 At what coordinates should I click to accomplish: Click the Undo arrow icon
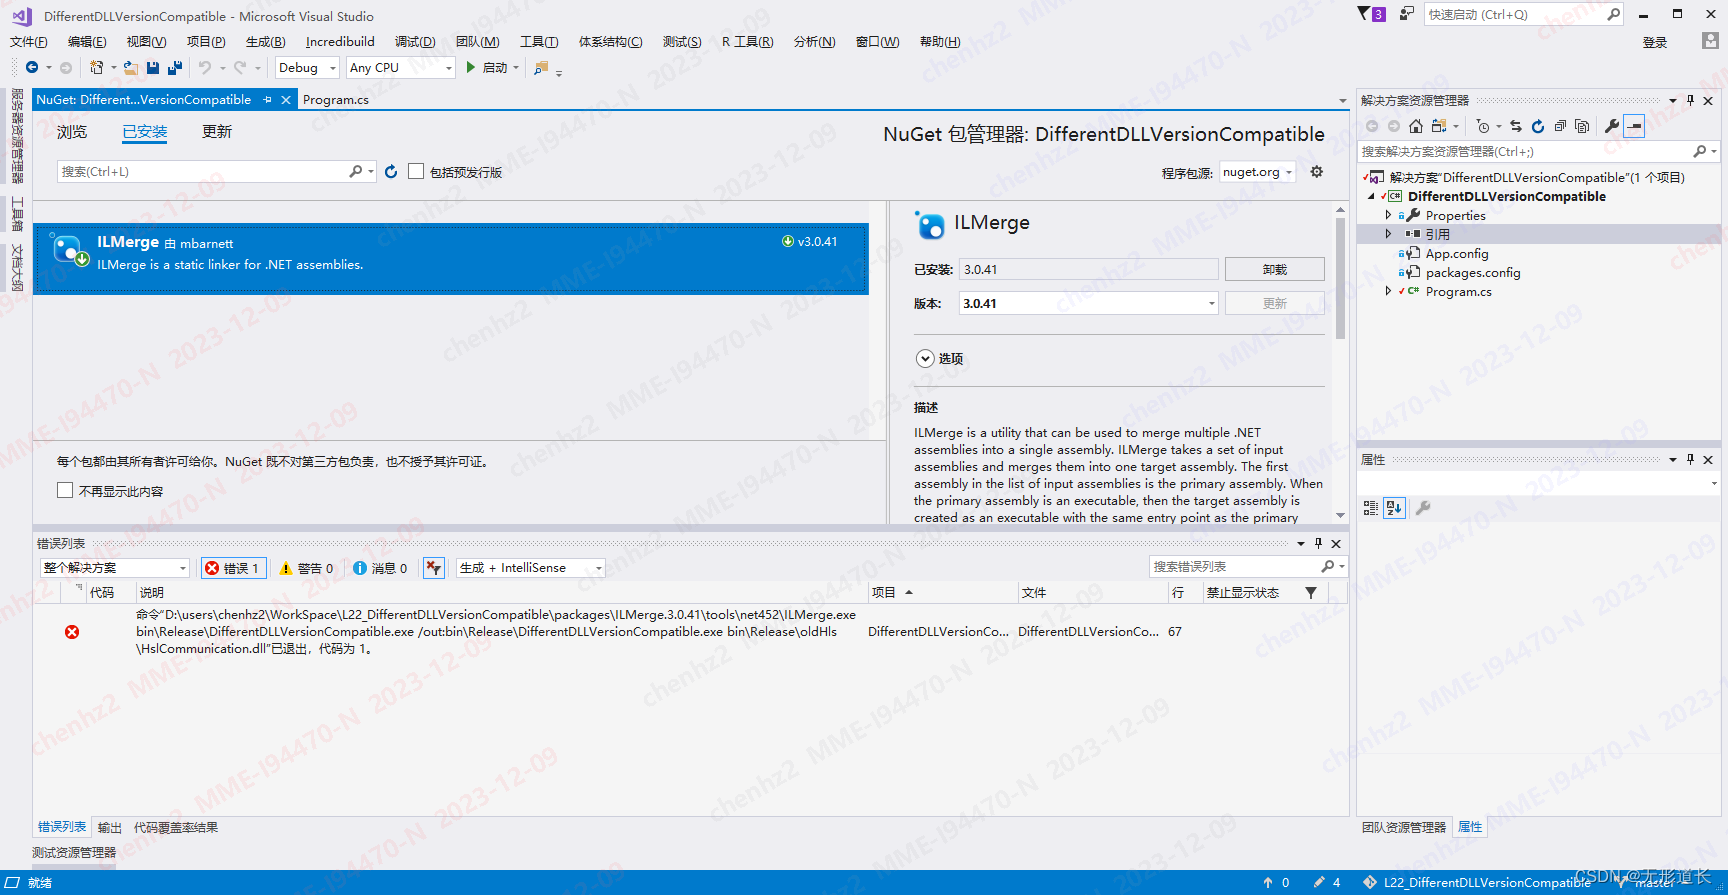point(205,68)
